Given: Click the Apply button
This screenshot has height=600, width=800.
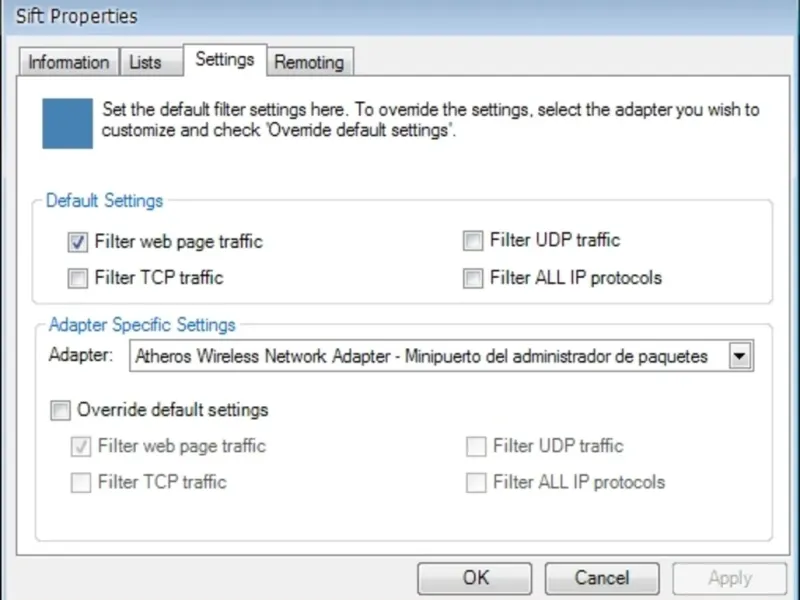Looking at the screenshot, I should point(729,578).
